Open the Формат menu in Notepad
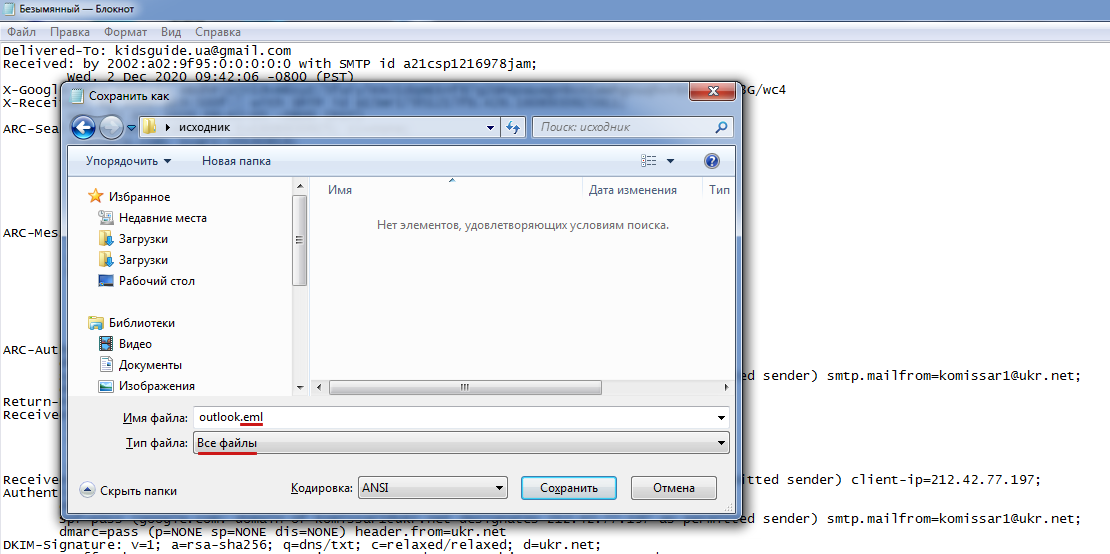The width and height of the screenshot is (1110, 554). tap(123, 32)
